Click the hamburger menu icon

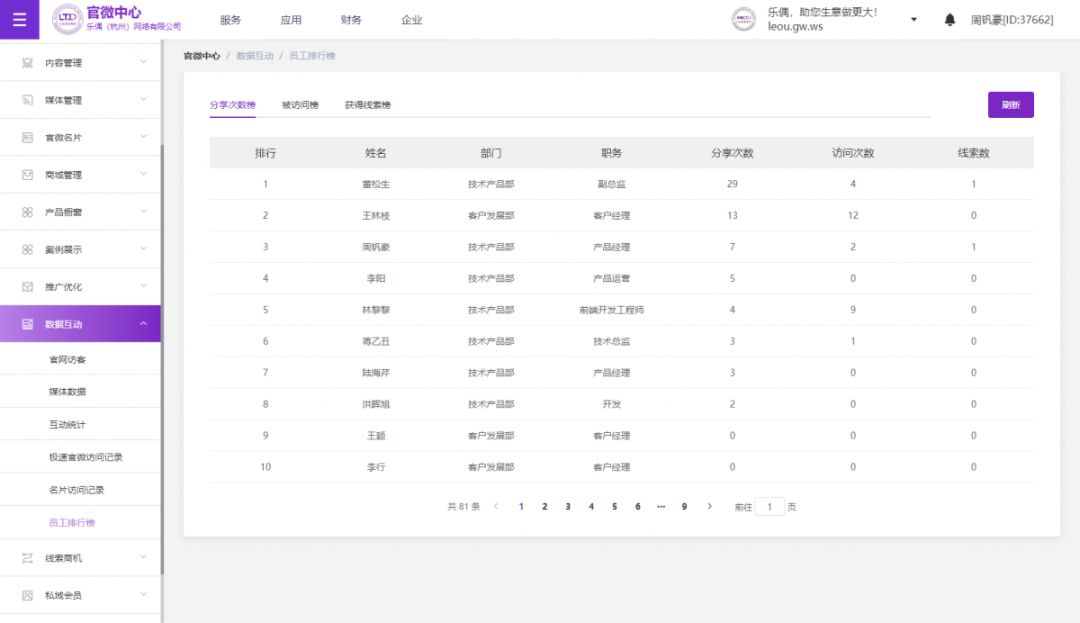(20, 20)
